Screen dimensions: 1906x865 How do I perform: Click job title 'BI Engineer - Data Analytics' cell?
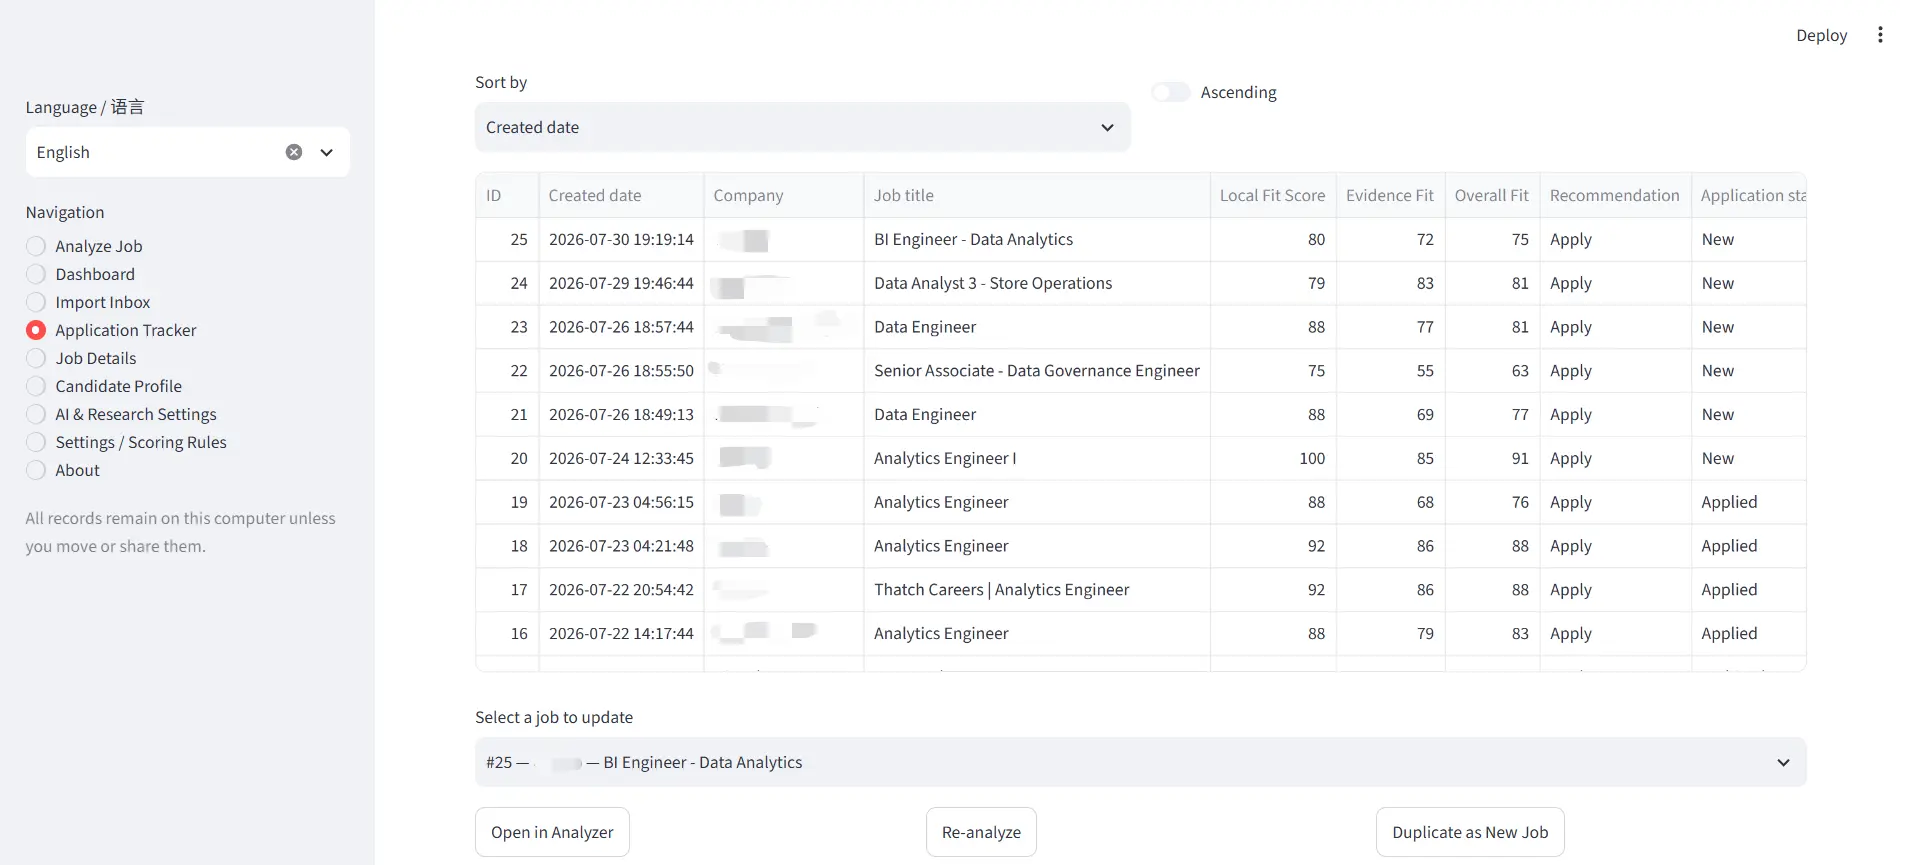(x=1037, y=240)
